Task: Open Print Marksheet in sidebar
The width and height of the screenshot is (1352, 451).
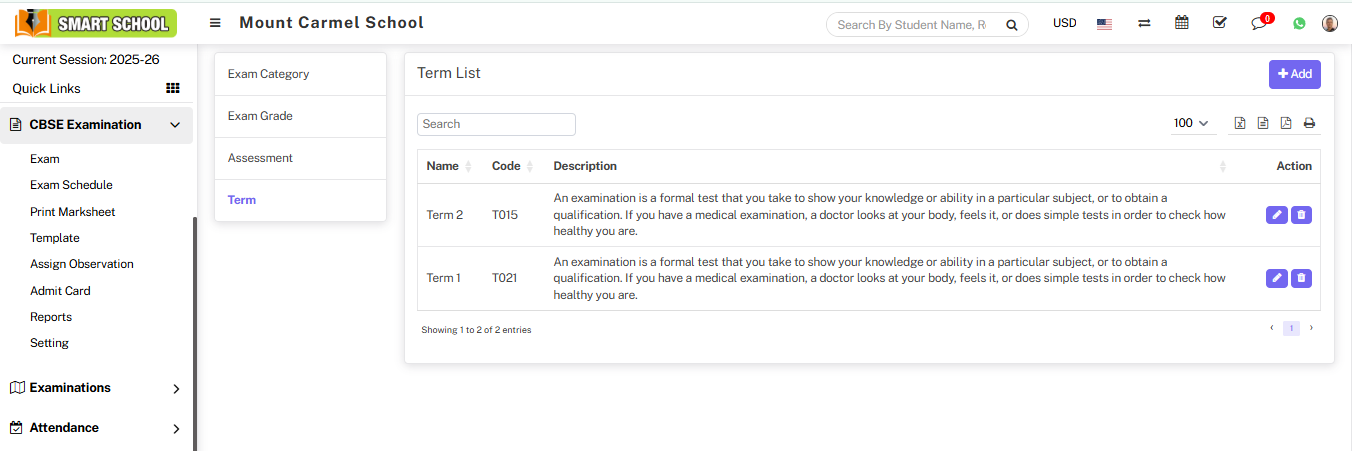Action: click(73, 212)
